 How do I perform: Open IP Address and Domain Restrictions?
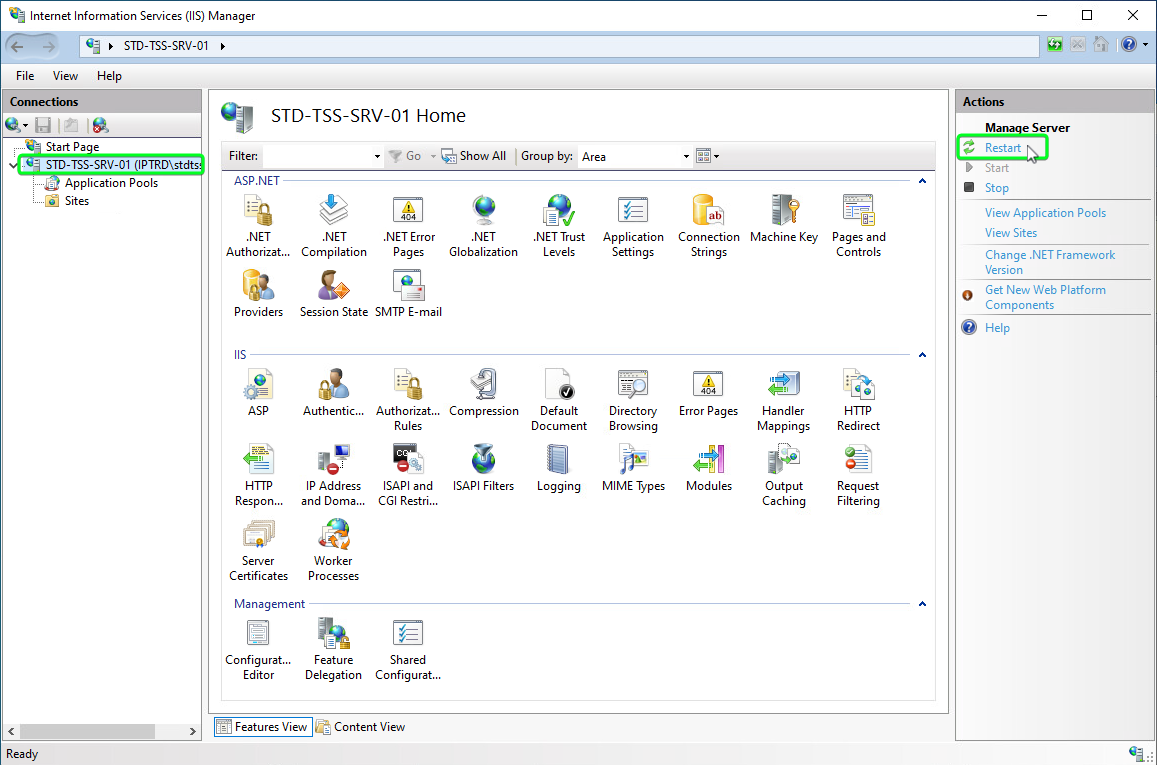click(334, 475)
